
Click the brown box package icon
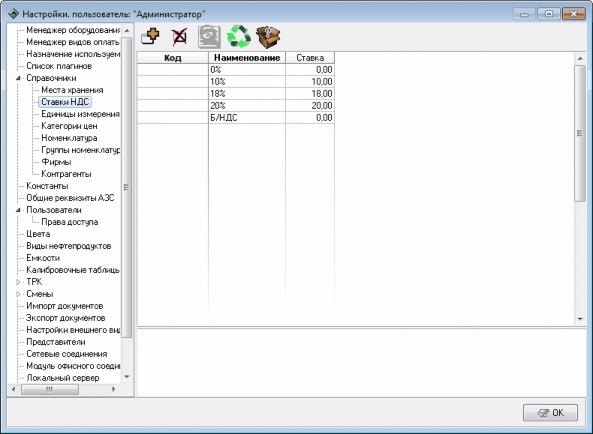click(x=268, y=37)
